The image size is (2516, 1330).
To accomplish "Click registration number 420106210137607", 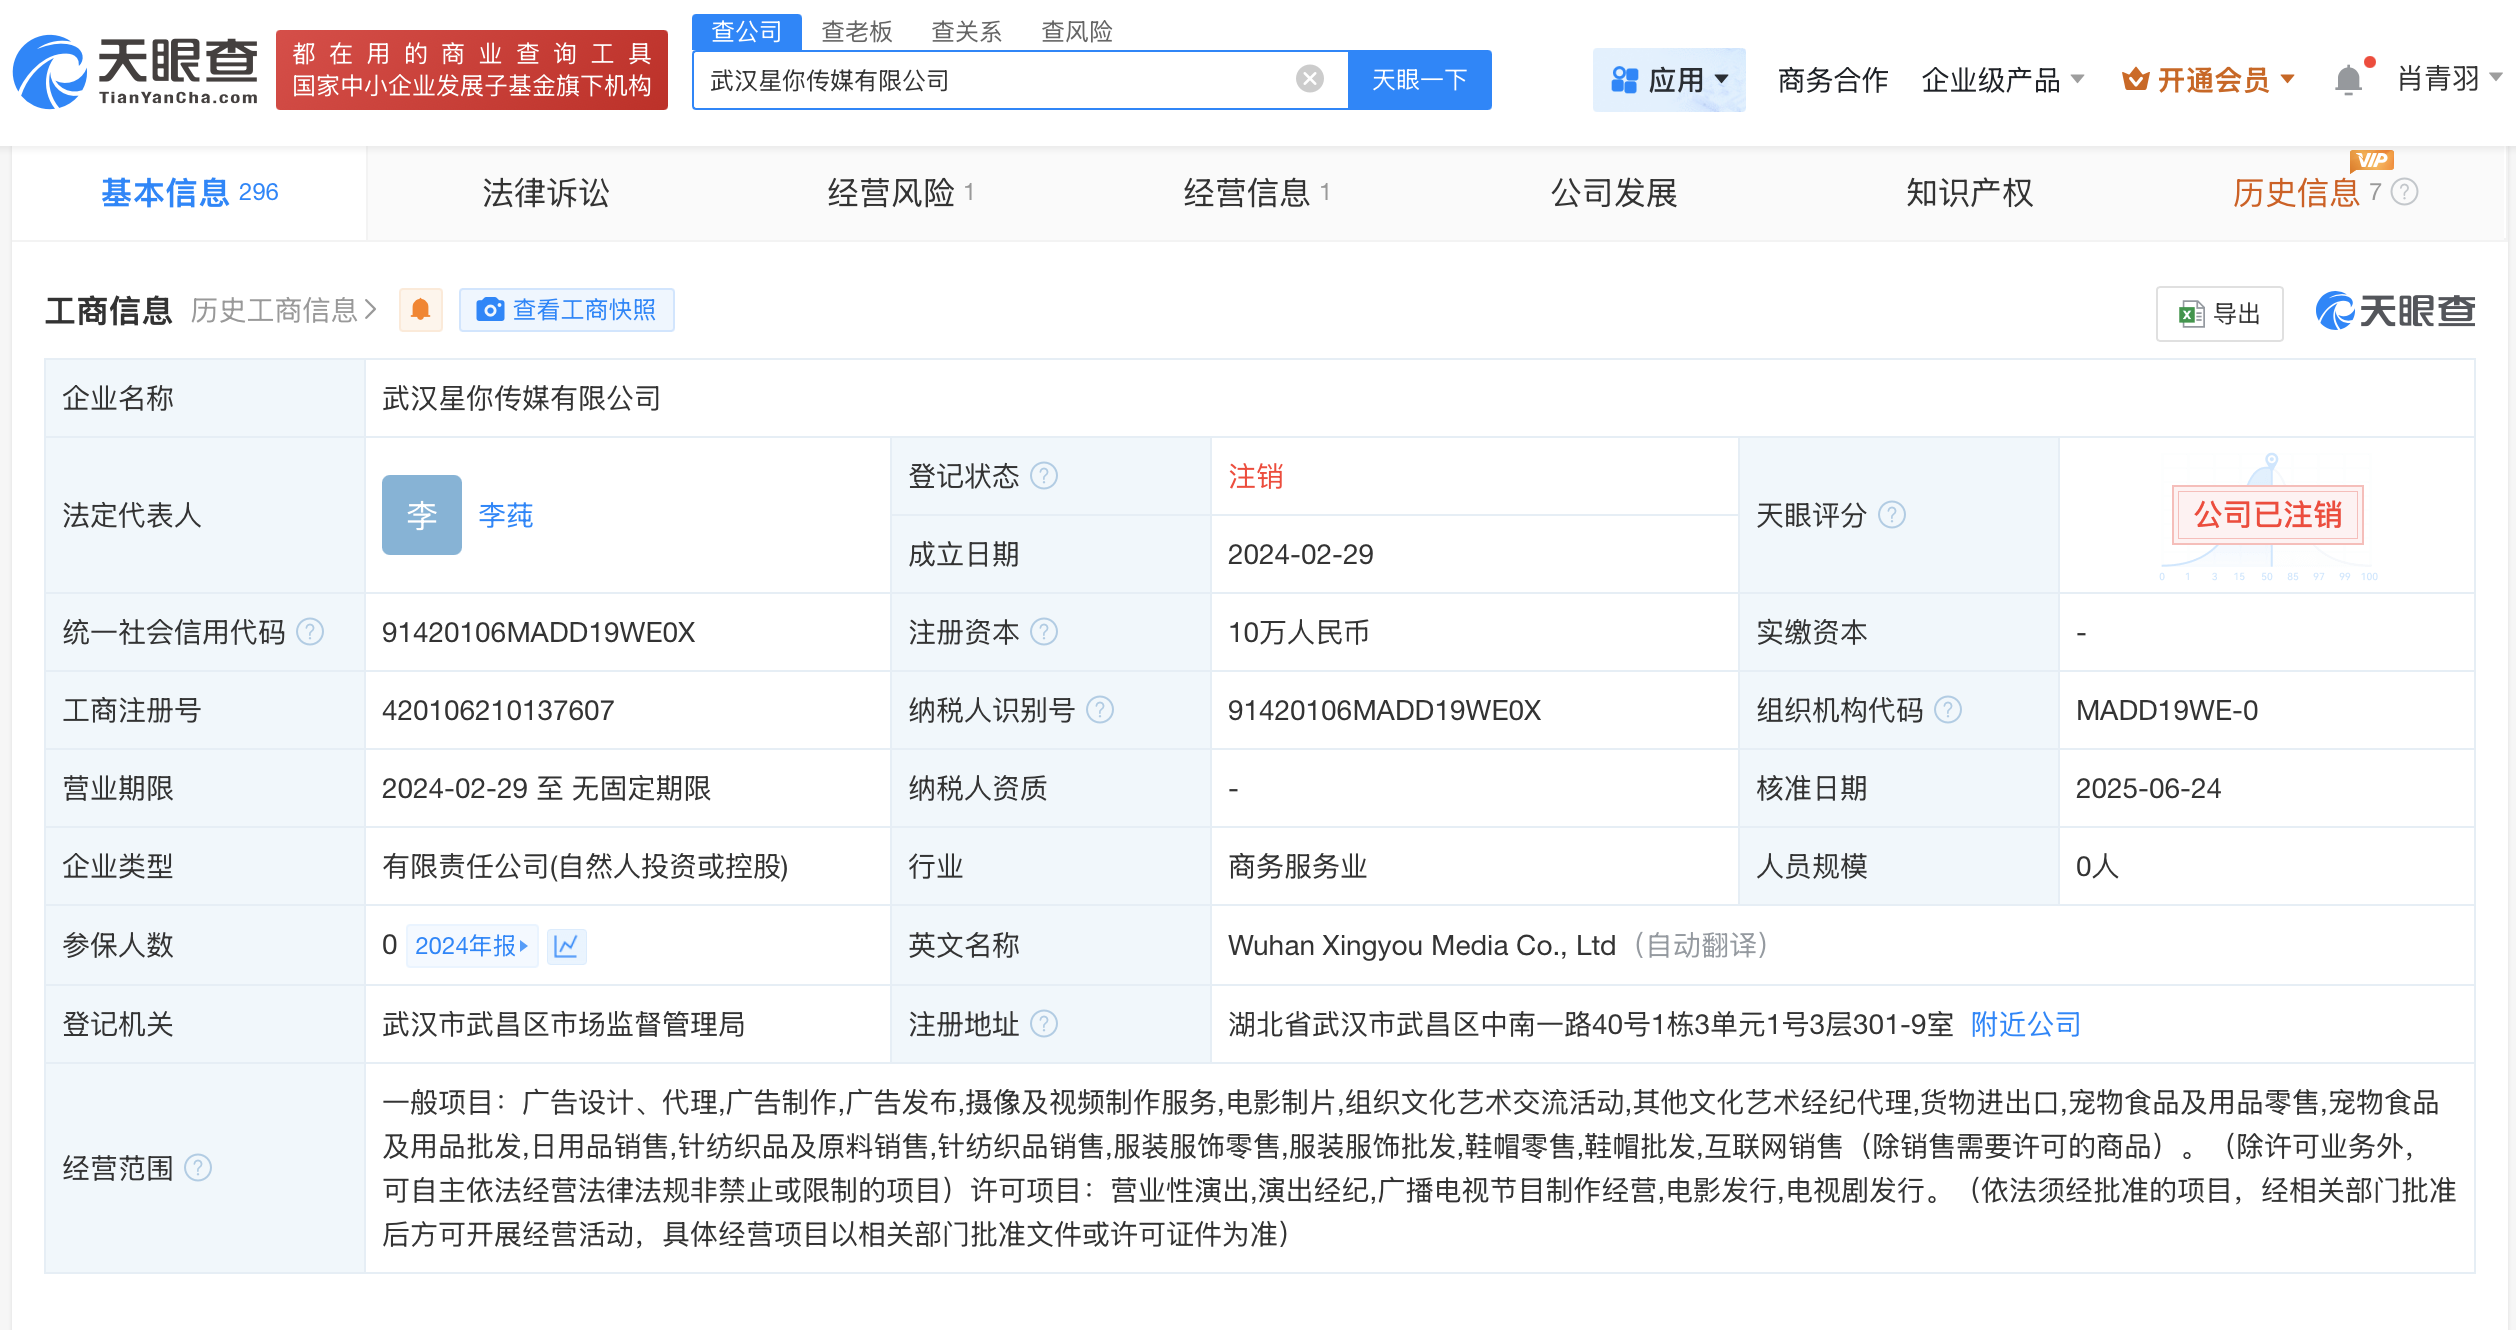I will 498,710.
